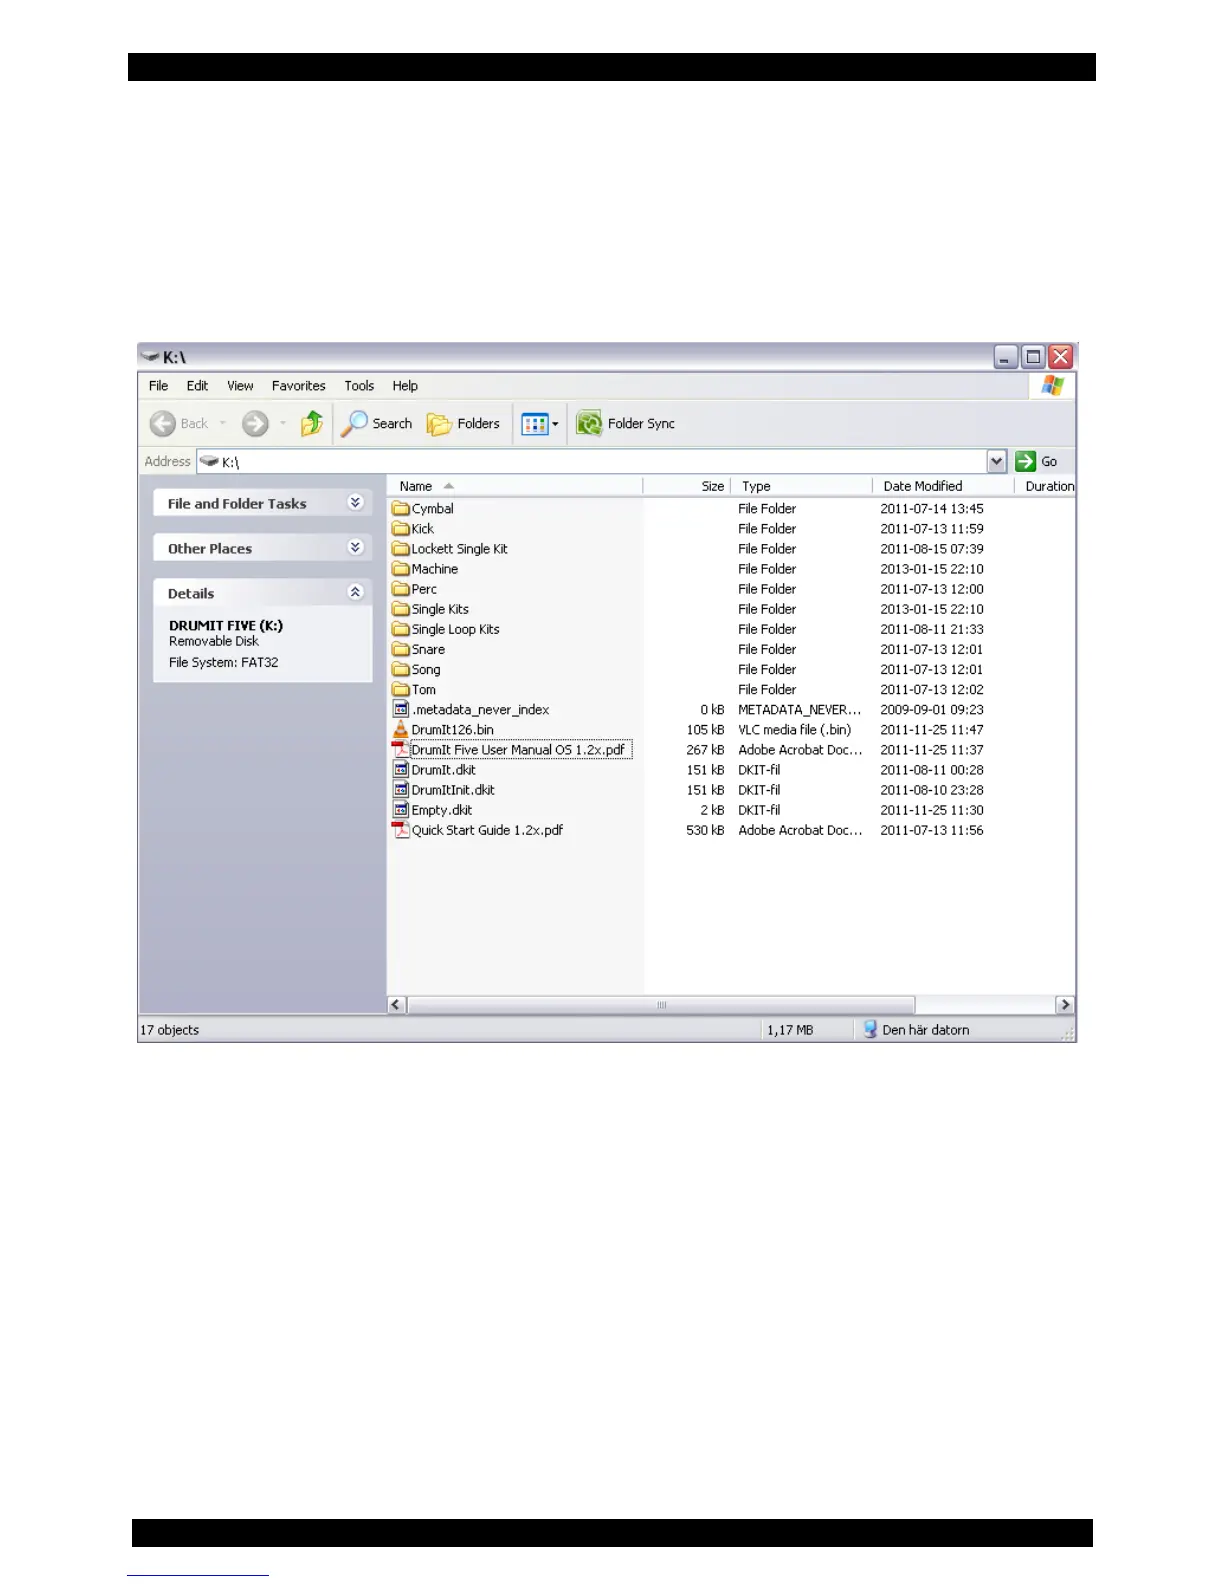Select the Single Kits folder icon

click(x=401, y=609)
